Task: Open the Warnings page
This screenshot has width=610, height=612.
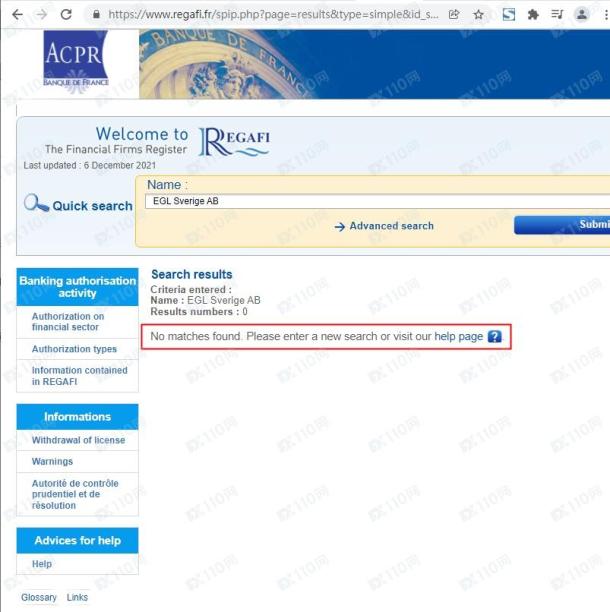Action: click(x=52, y=462)
